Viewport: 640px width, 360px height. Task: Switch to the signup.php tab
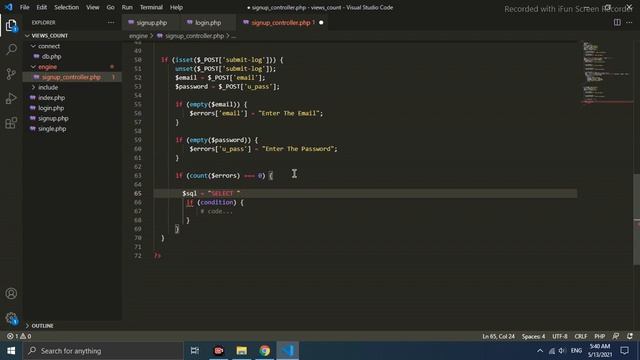point(150,23)
